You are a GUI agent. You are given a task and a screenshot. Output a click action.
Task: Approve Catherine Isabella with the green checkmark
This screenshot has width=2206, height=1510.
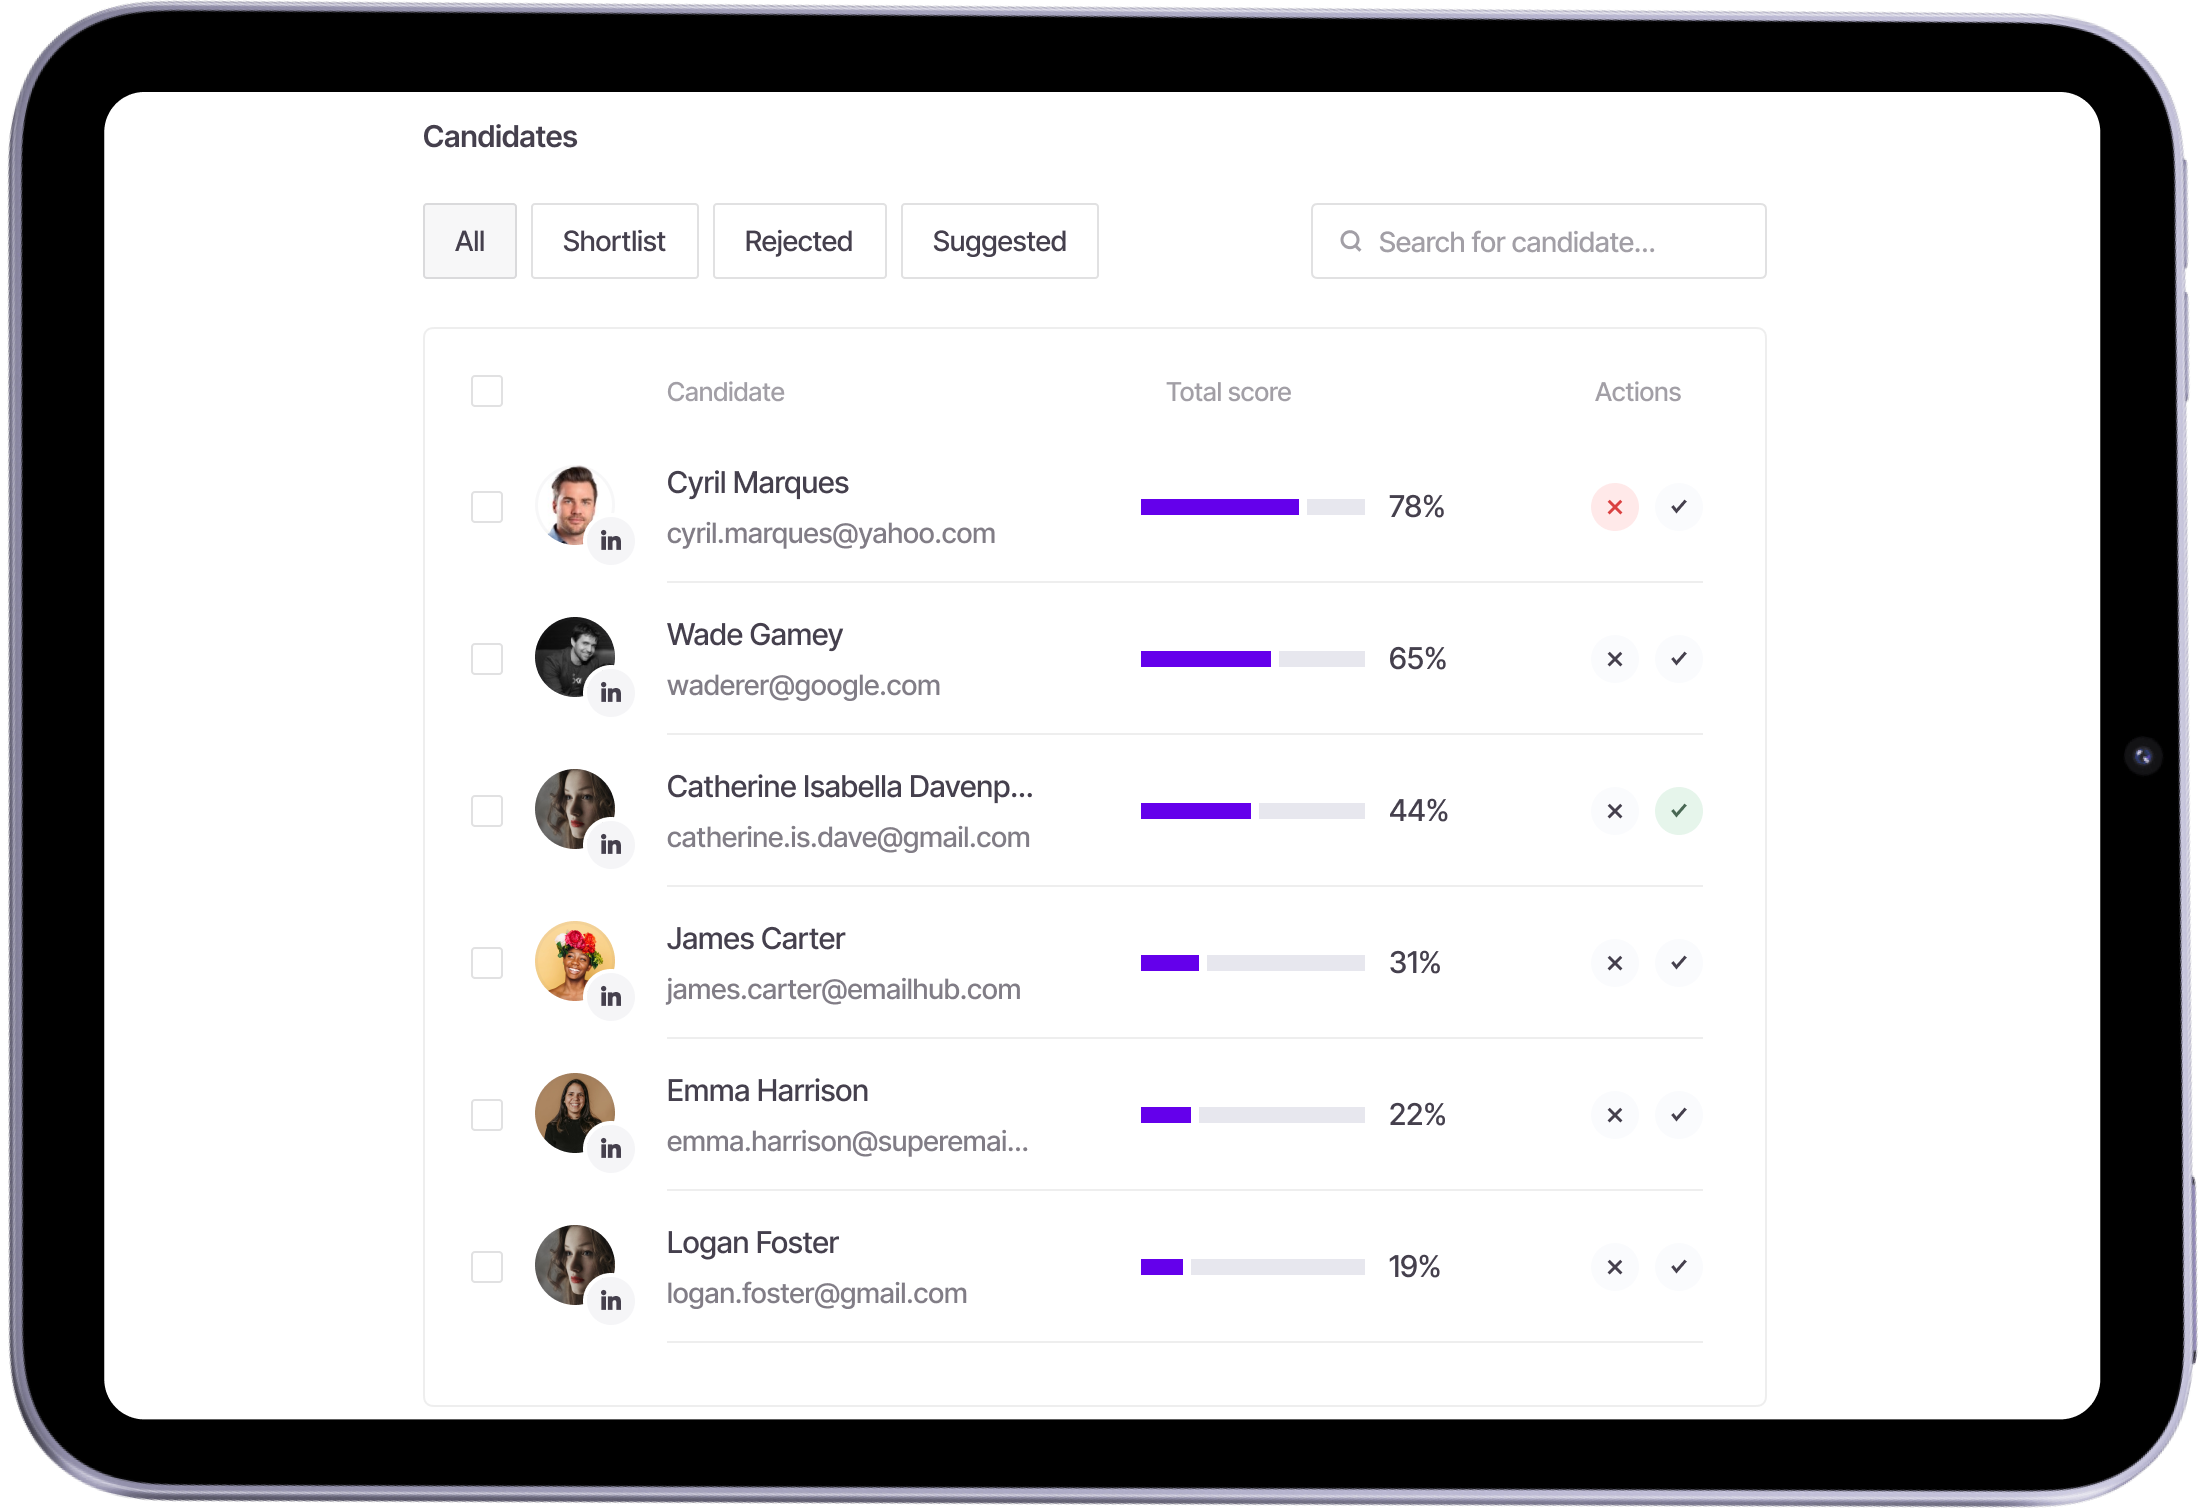click(1678, 811)
